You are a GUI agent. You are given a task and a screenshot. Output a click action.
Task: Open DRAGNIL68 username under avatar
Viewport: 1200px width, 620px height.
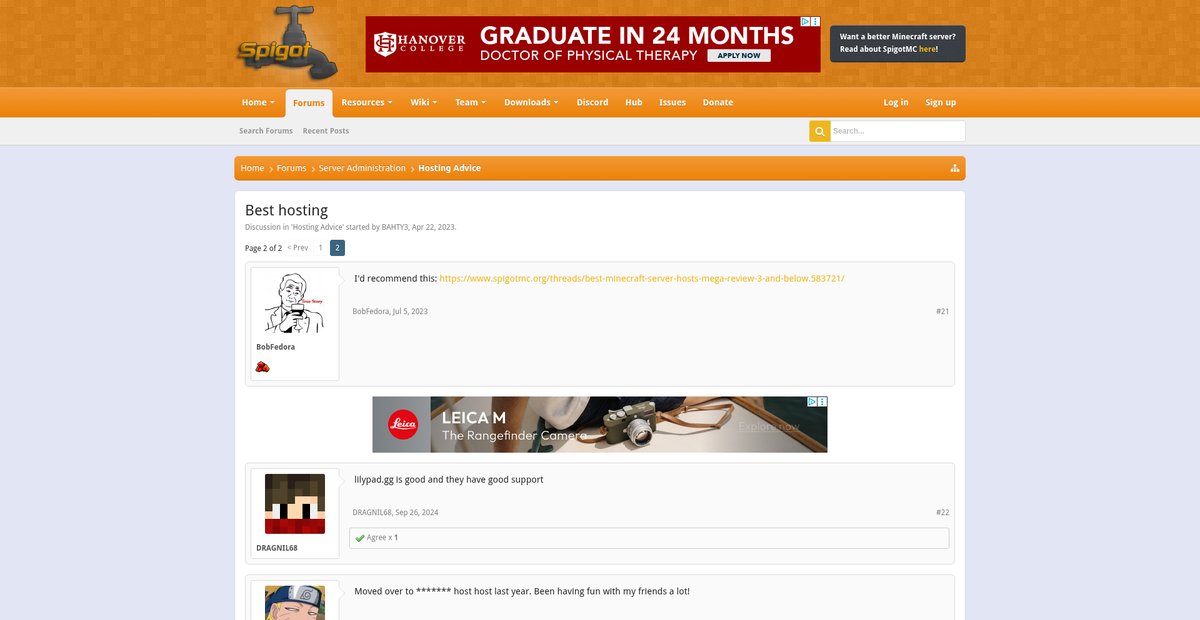pyautogui.click(x=277, y=548)
